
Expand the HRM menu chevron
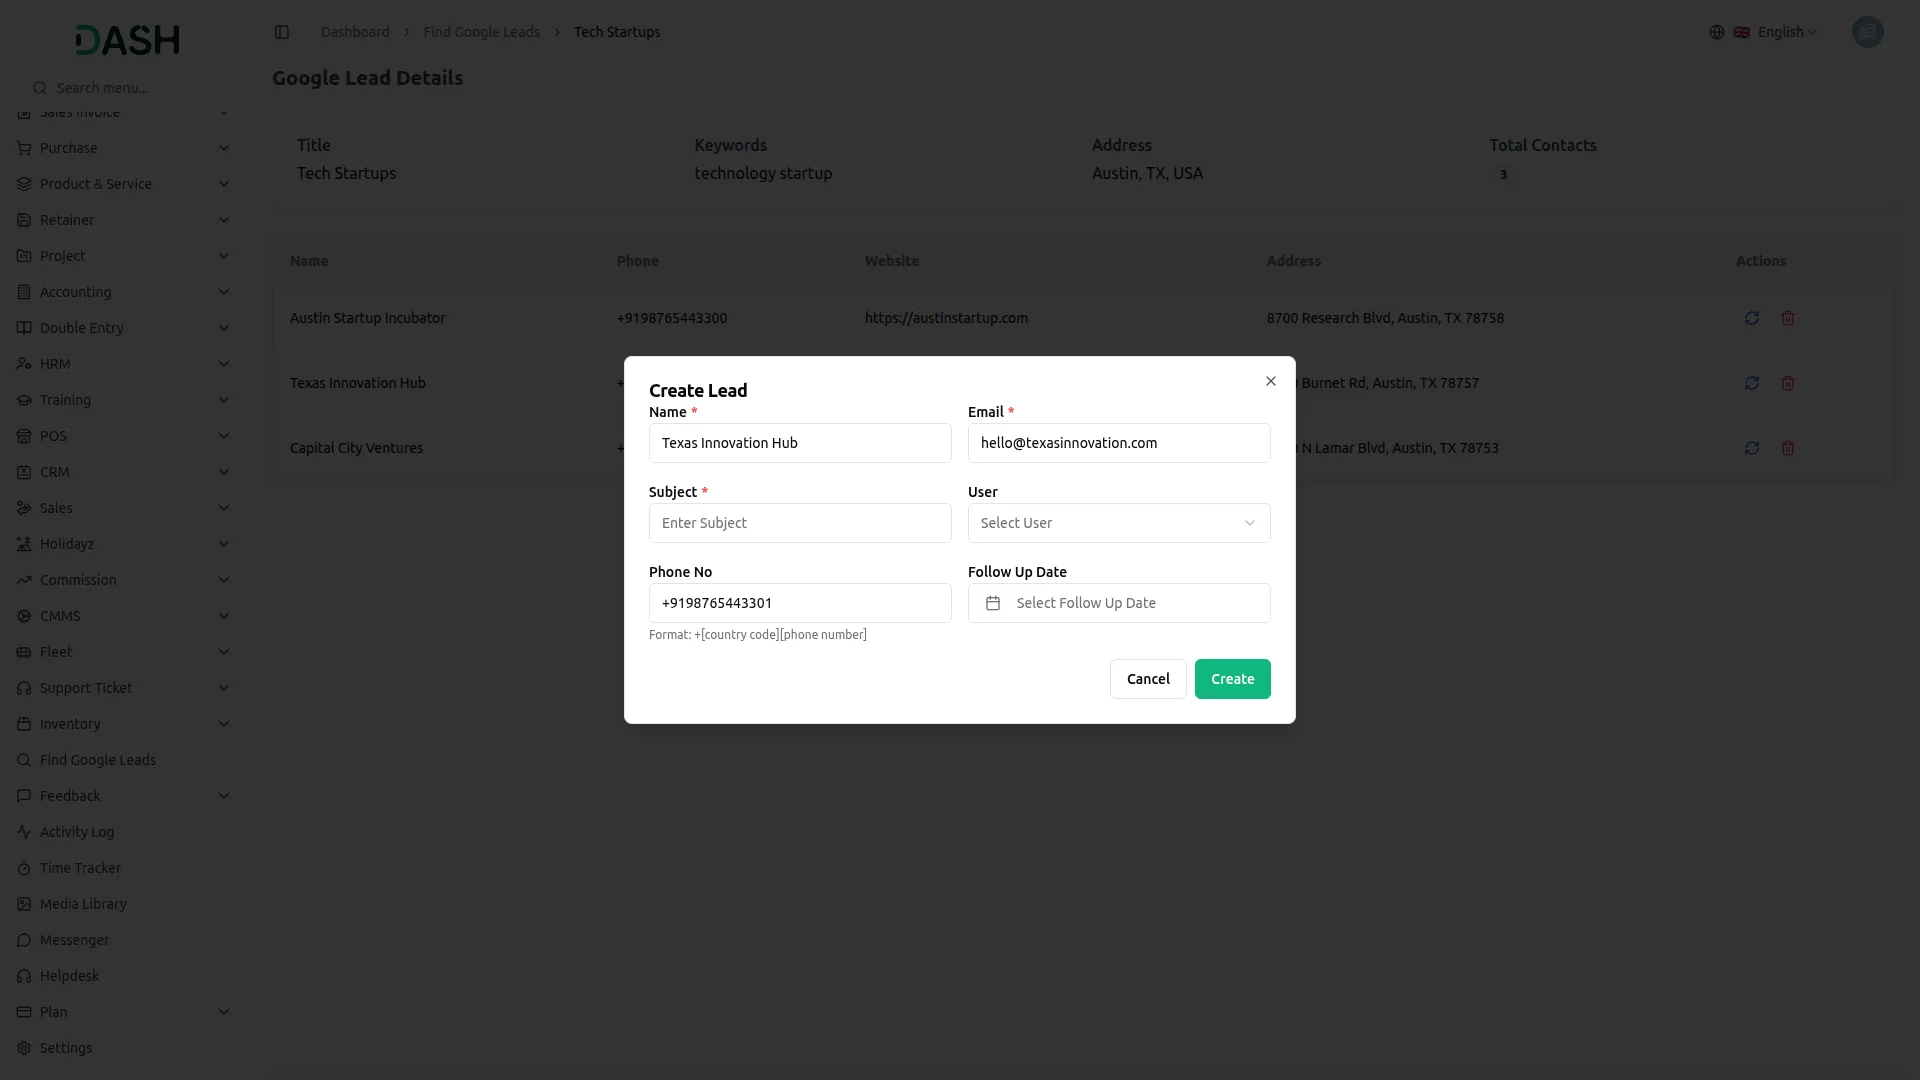pyautogui.click(x=223, y=364)
